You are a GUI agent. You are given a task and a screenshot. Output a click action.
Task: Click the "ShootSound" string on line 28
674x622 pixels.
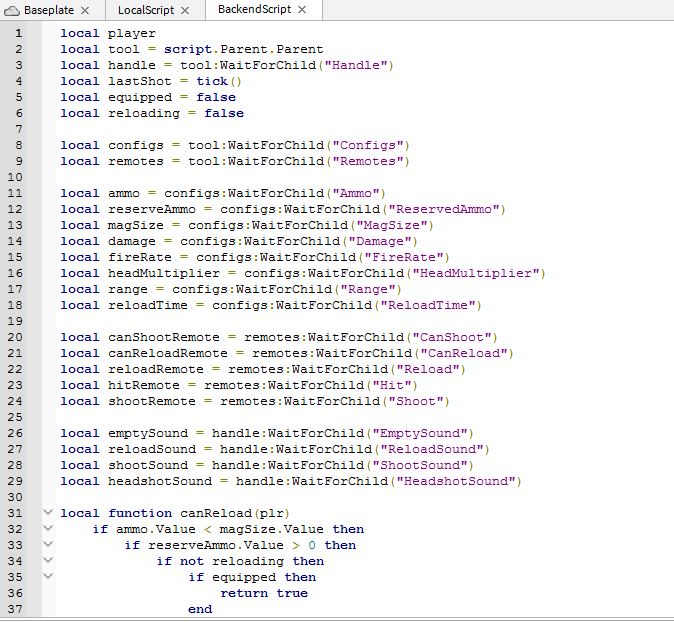pos(420,465)
